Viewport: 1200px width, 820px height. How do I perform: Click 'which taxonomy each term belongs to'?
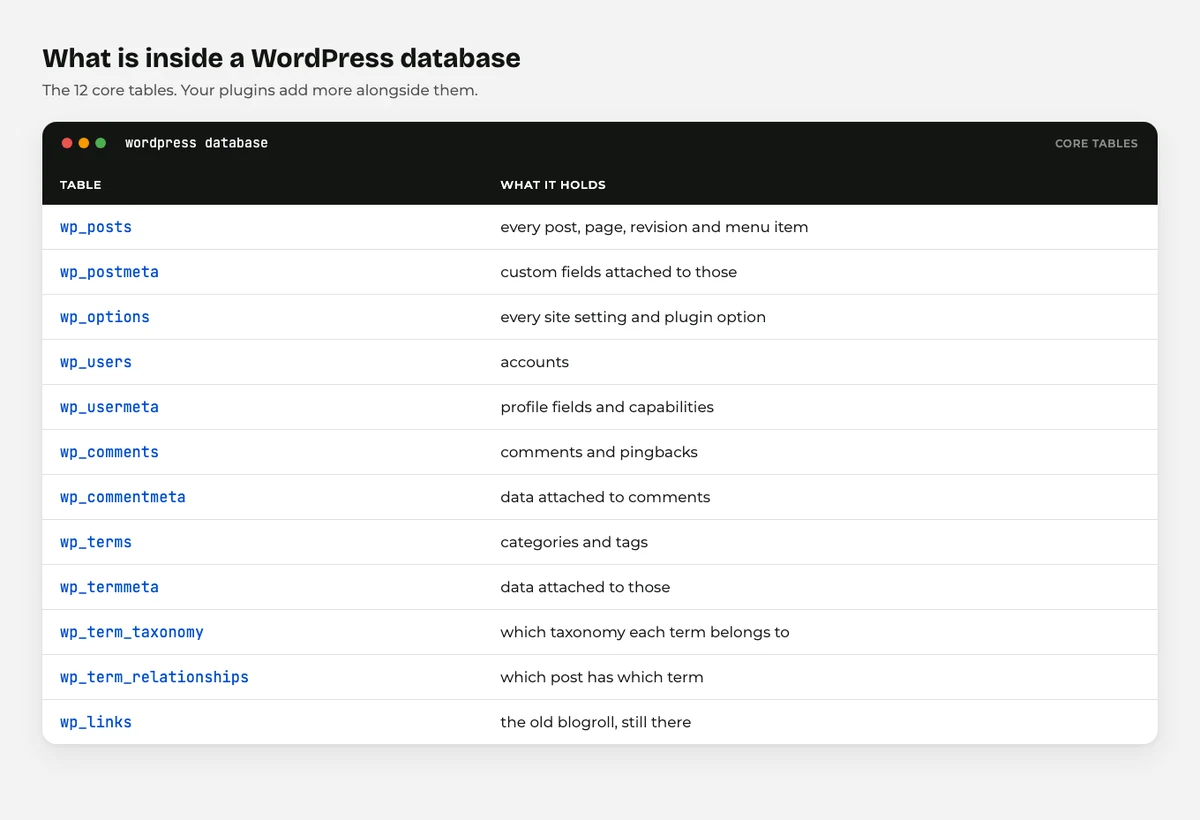(x=645, y=632)
